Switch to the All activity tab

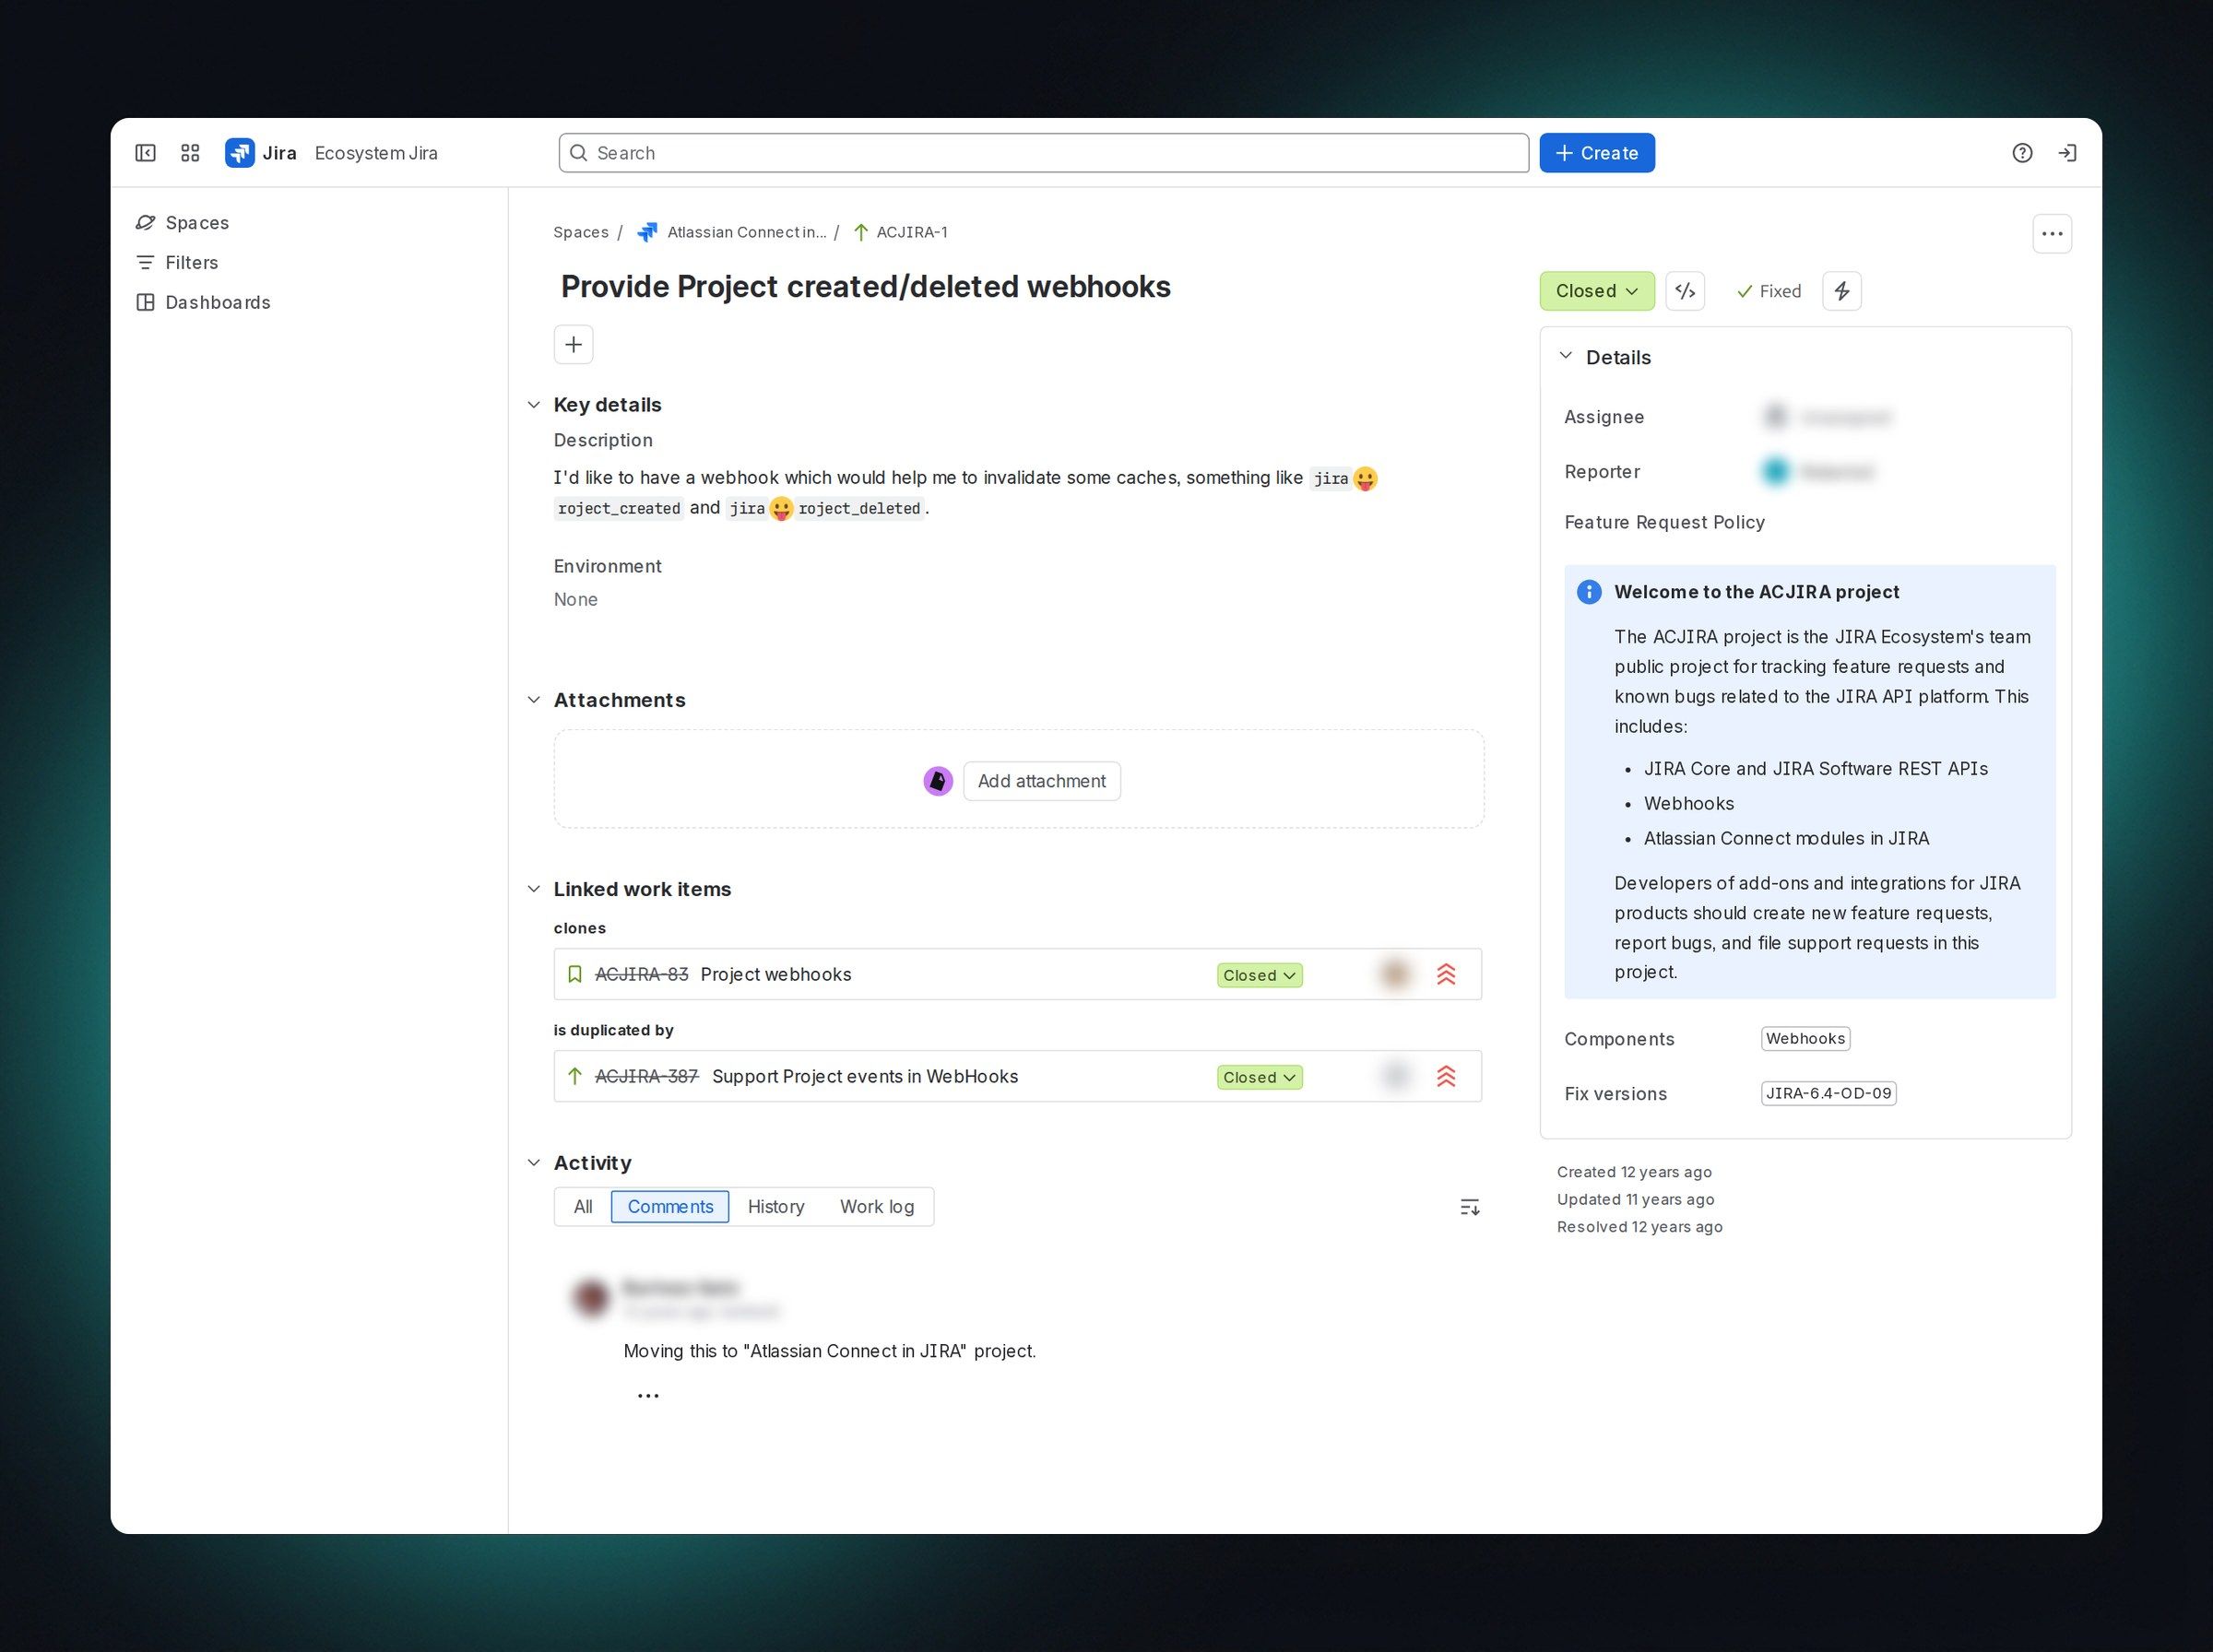[x=583, y=1207]
